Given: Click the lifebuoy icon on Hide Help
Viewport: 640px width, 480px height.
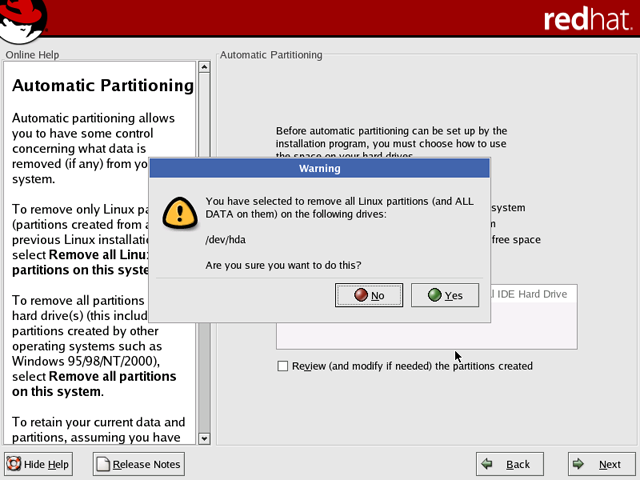Looking at the screenshot, I should point(14,464).
